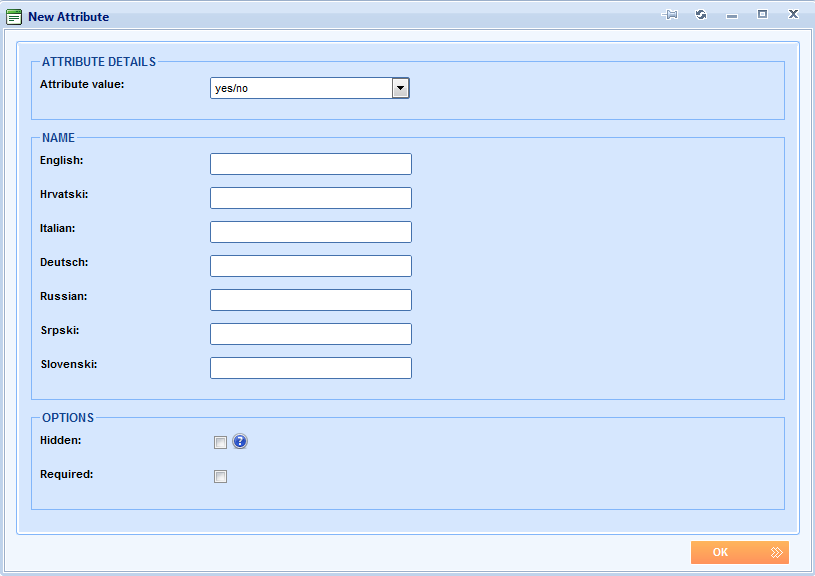The width and height of the screenshot is (815, 576).
Task: Click into the Deutsch name field
Action: click(x=311, y=266)
